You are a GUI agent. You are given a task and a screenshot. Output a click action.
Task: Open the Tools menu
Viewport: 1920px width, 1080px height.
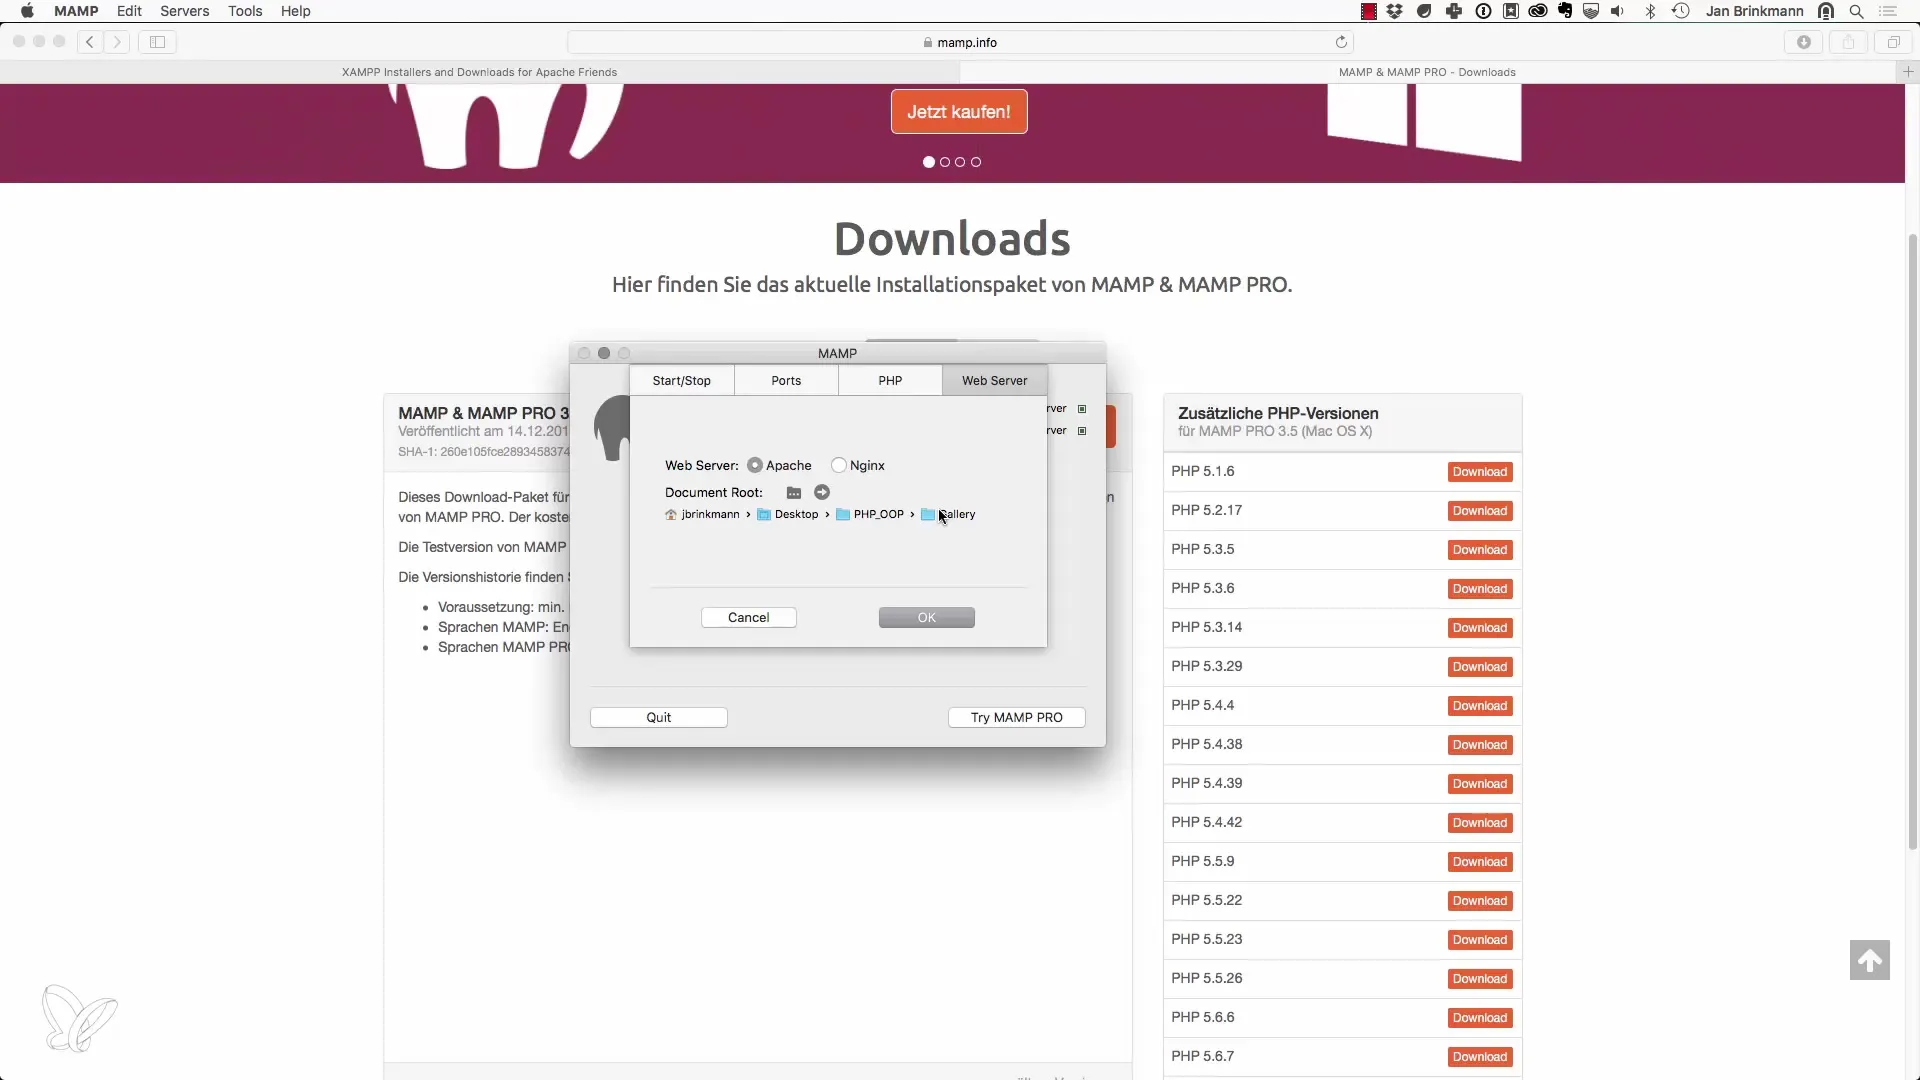click(x=245, y=11)
